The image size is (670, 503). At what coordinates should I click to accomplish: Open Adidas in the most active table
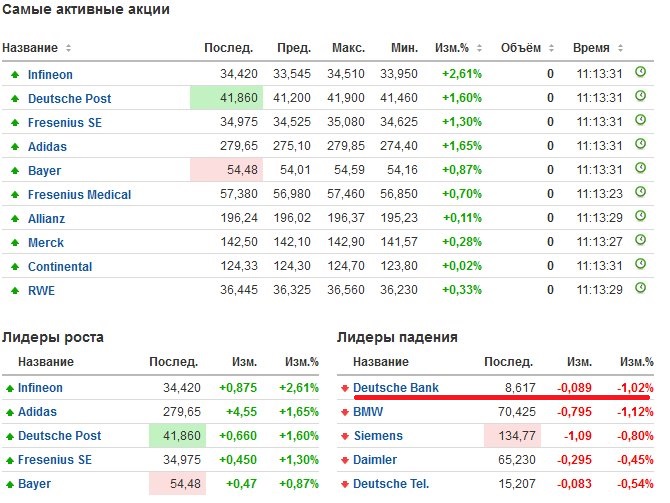[x=47, y=147]
